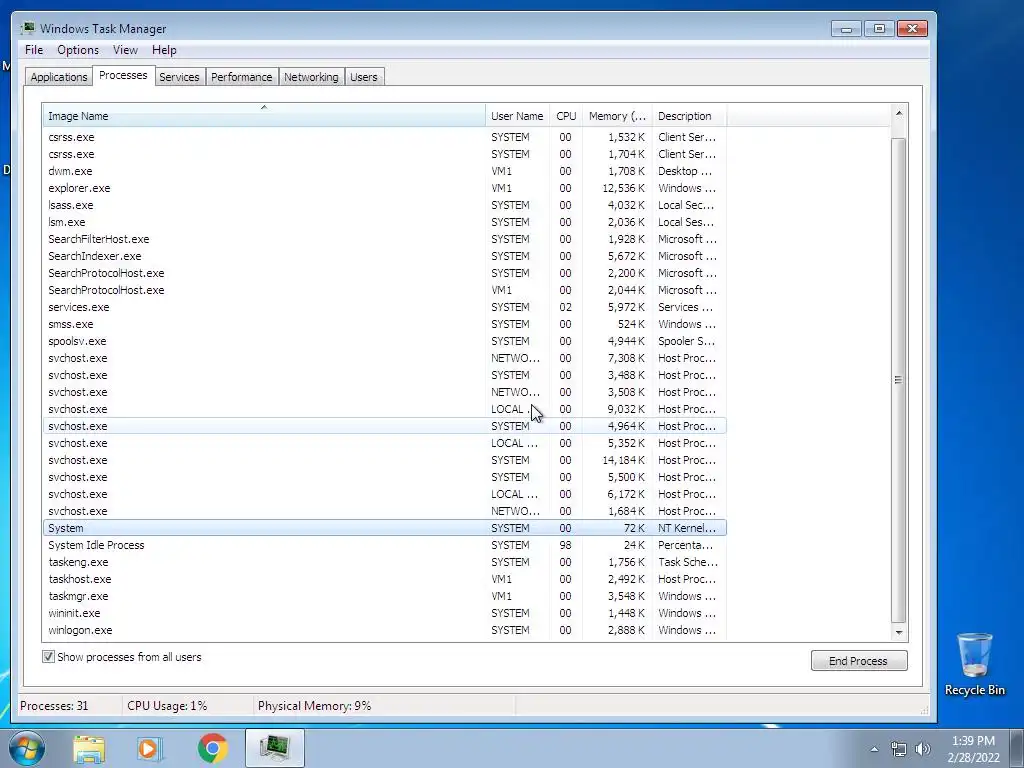Select svchost.exe using 7,308 K memory
The height and width of the screenshot is (768, 1024).
[385, 358]
